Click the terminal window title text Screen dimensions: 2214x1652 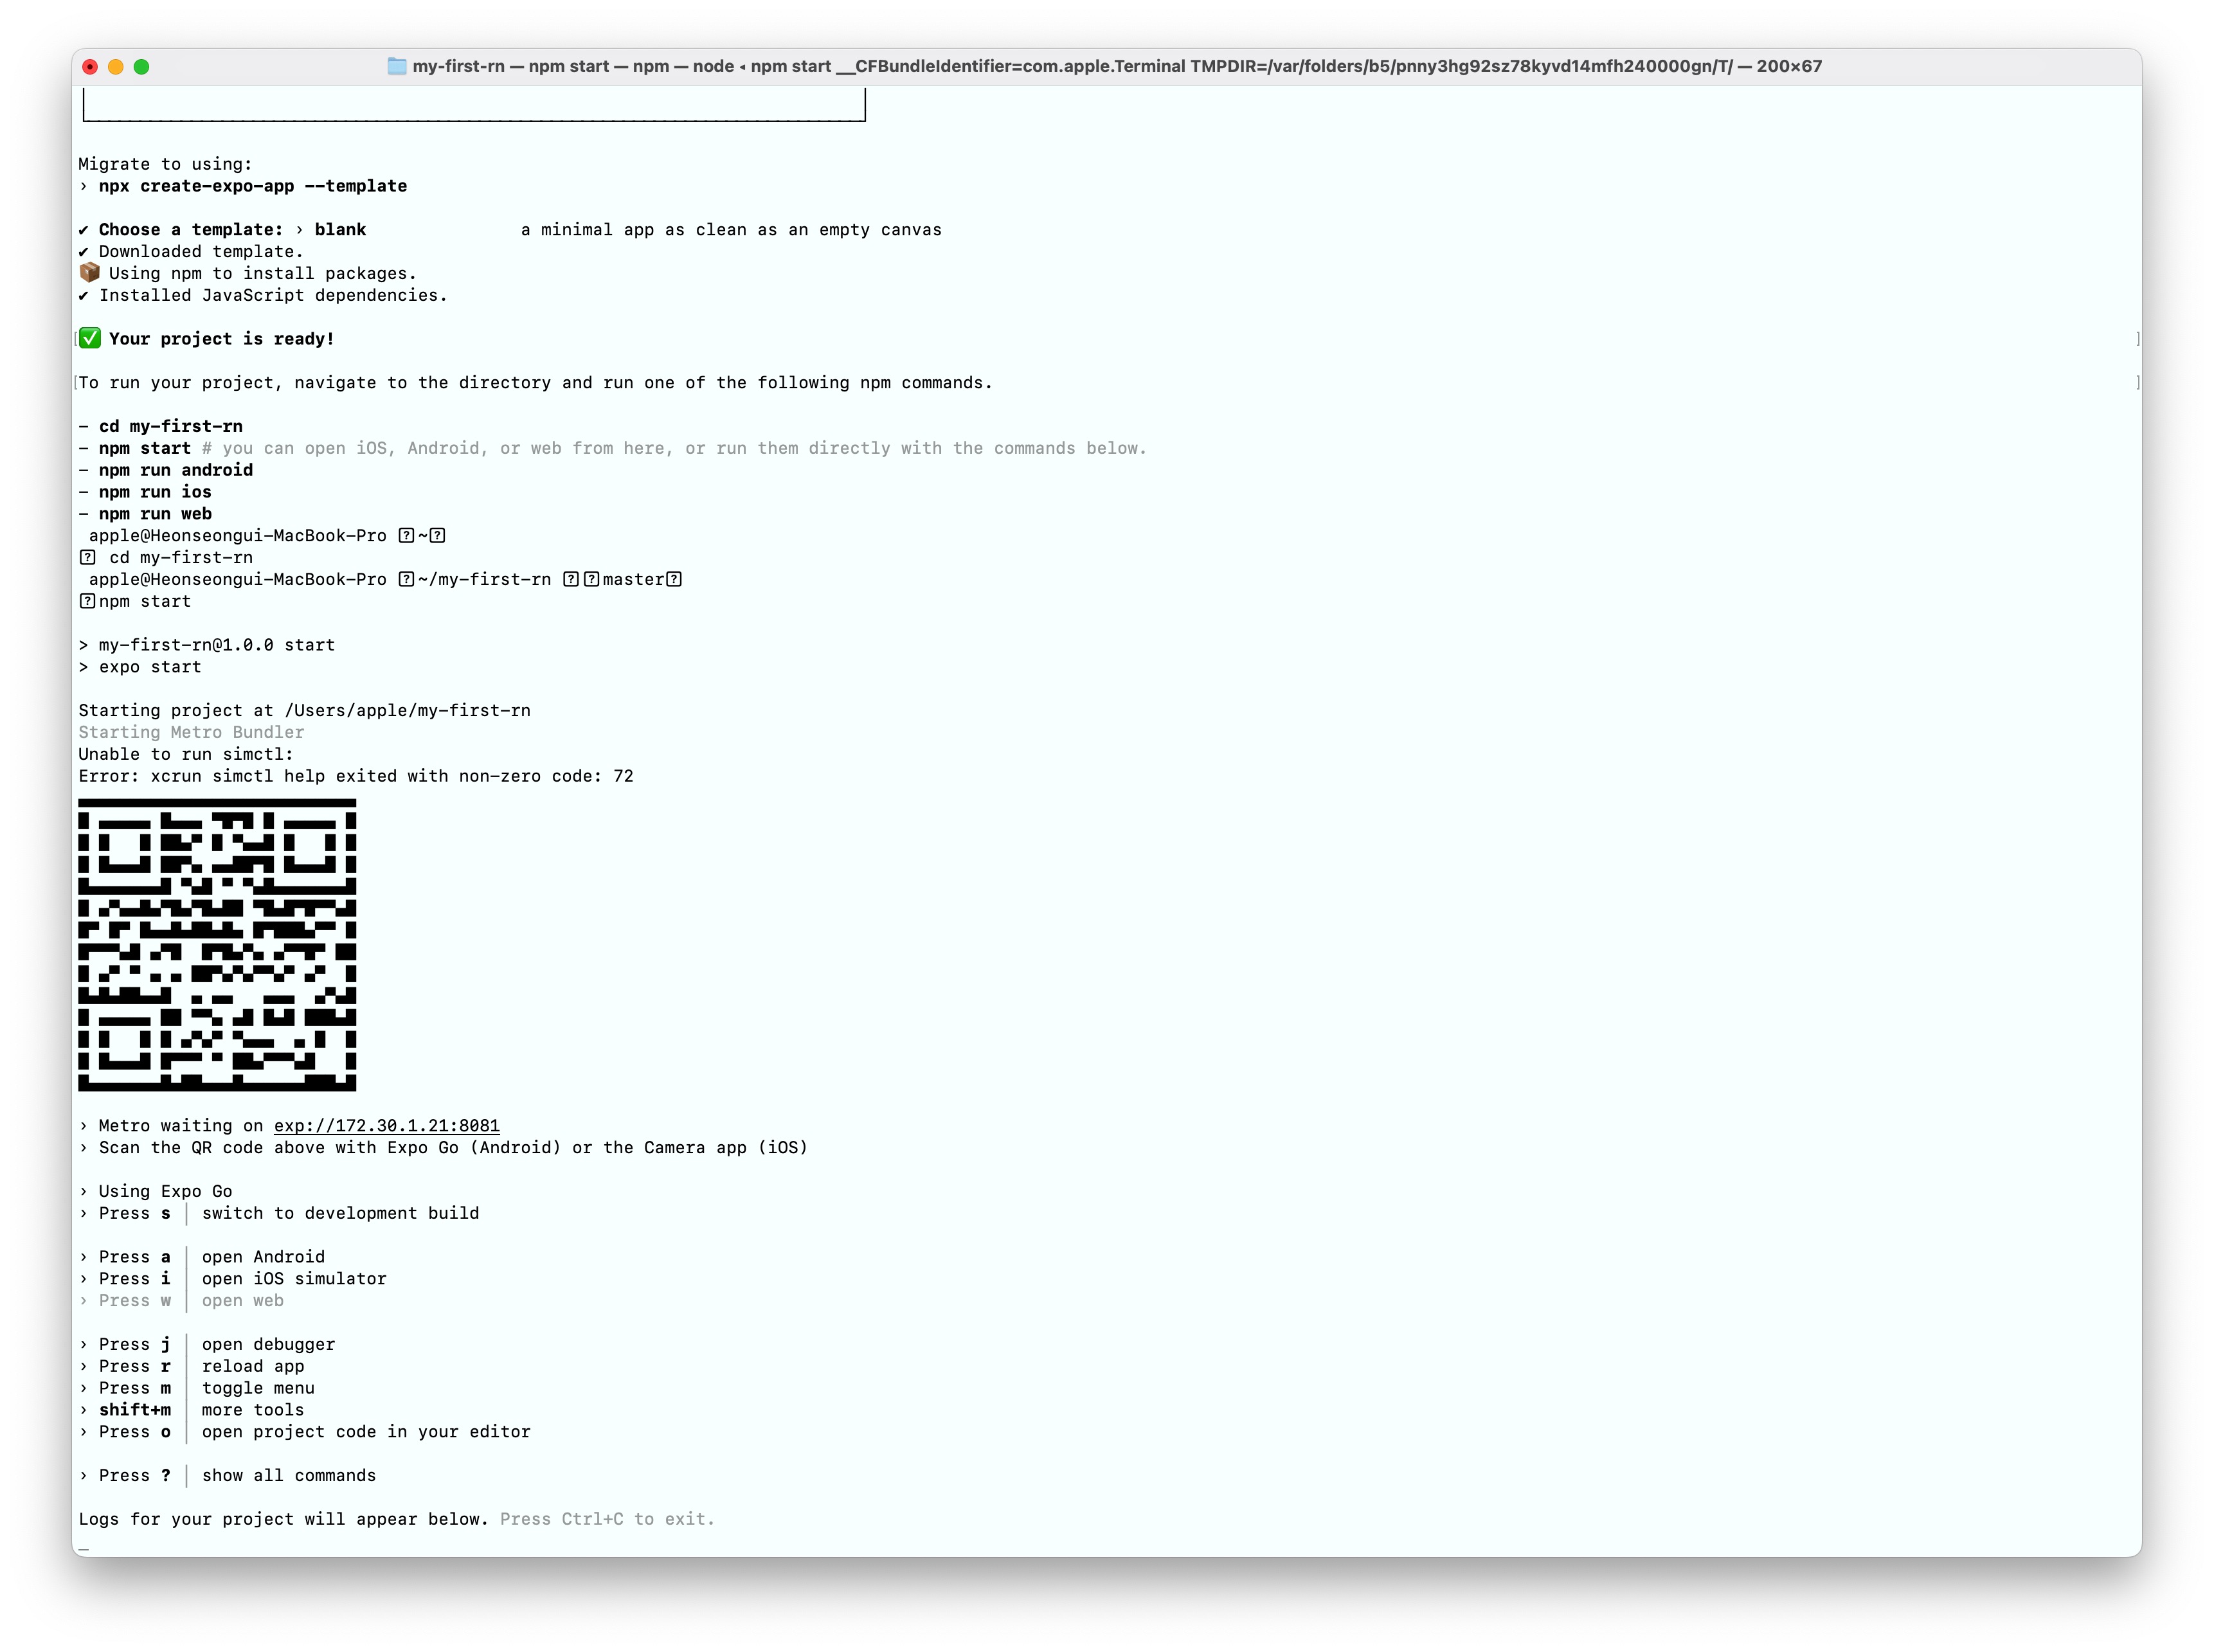pos(1116,66)
